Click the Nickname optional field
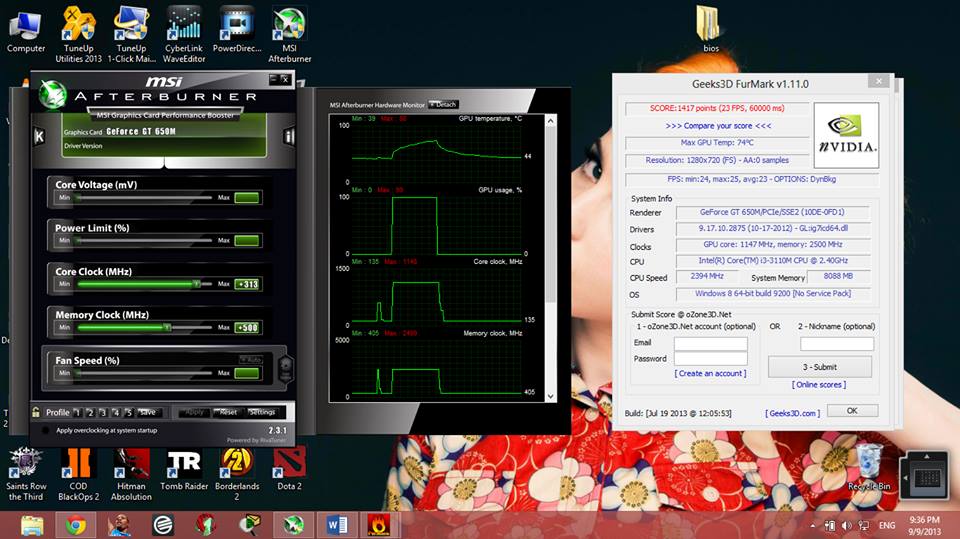Screen dimensions: 960x539 point(837,344)
